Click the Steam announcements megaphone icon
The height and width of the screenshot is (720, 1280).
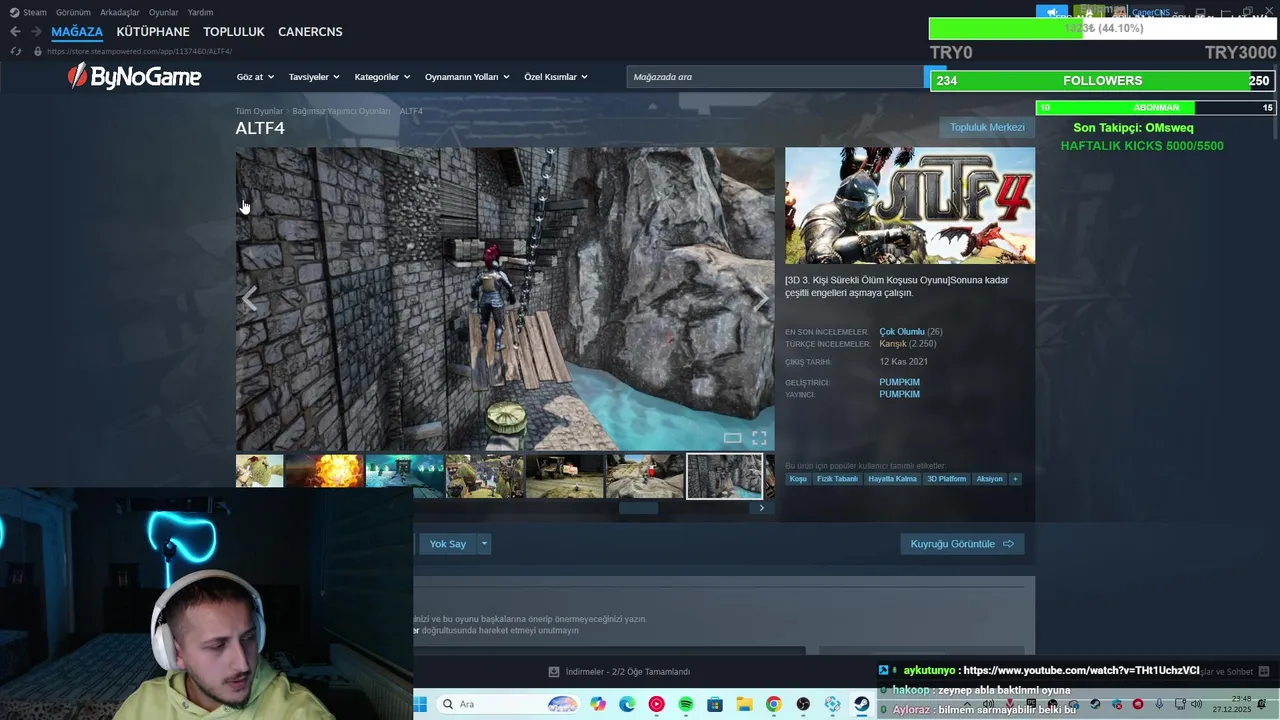click(x=1052, y=13)
